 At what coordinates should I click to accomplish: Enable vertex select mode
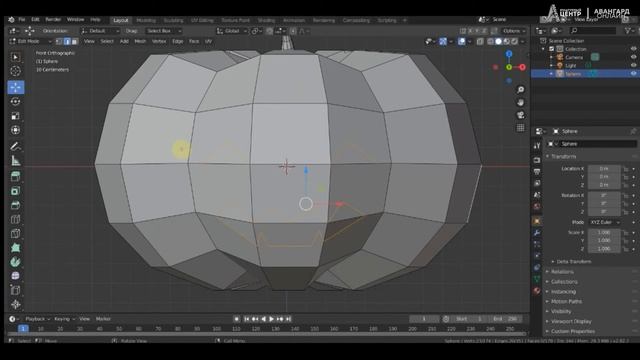tap(60, 41)
